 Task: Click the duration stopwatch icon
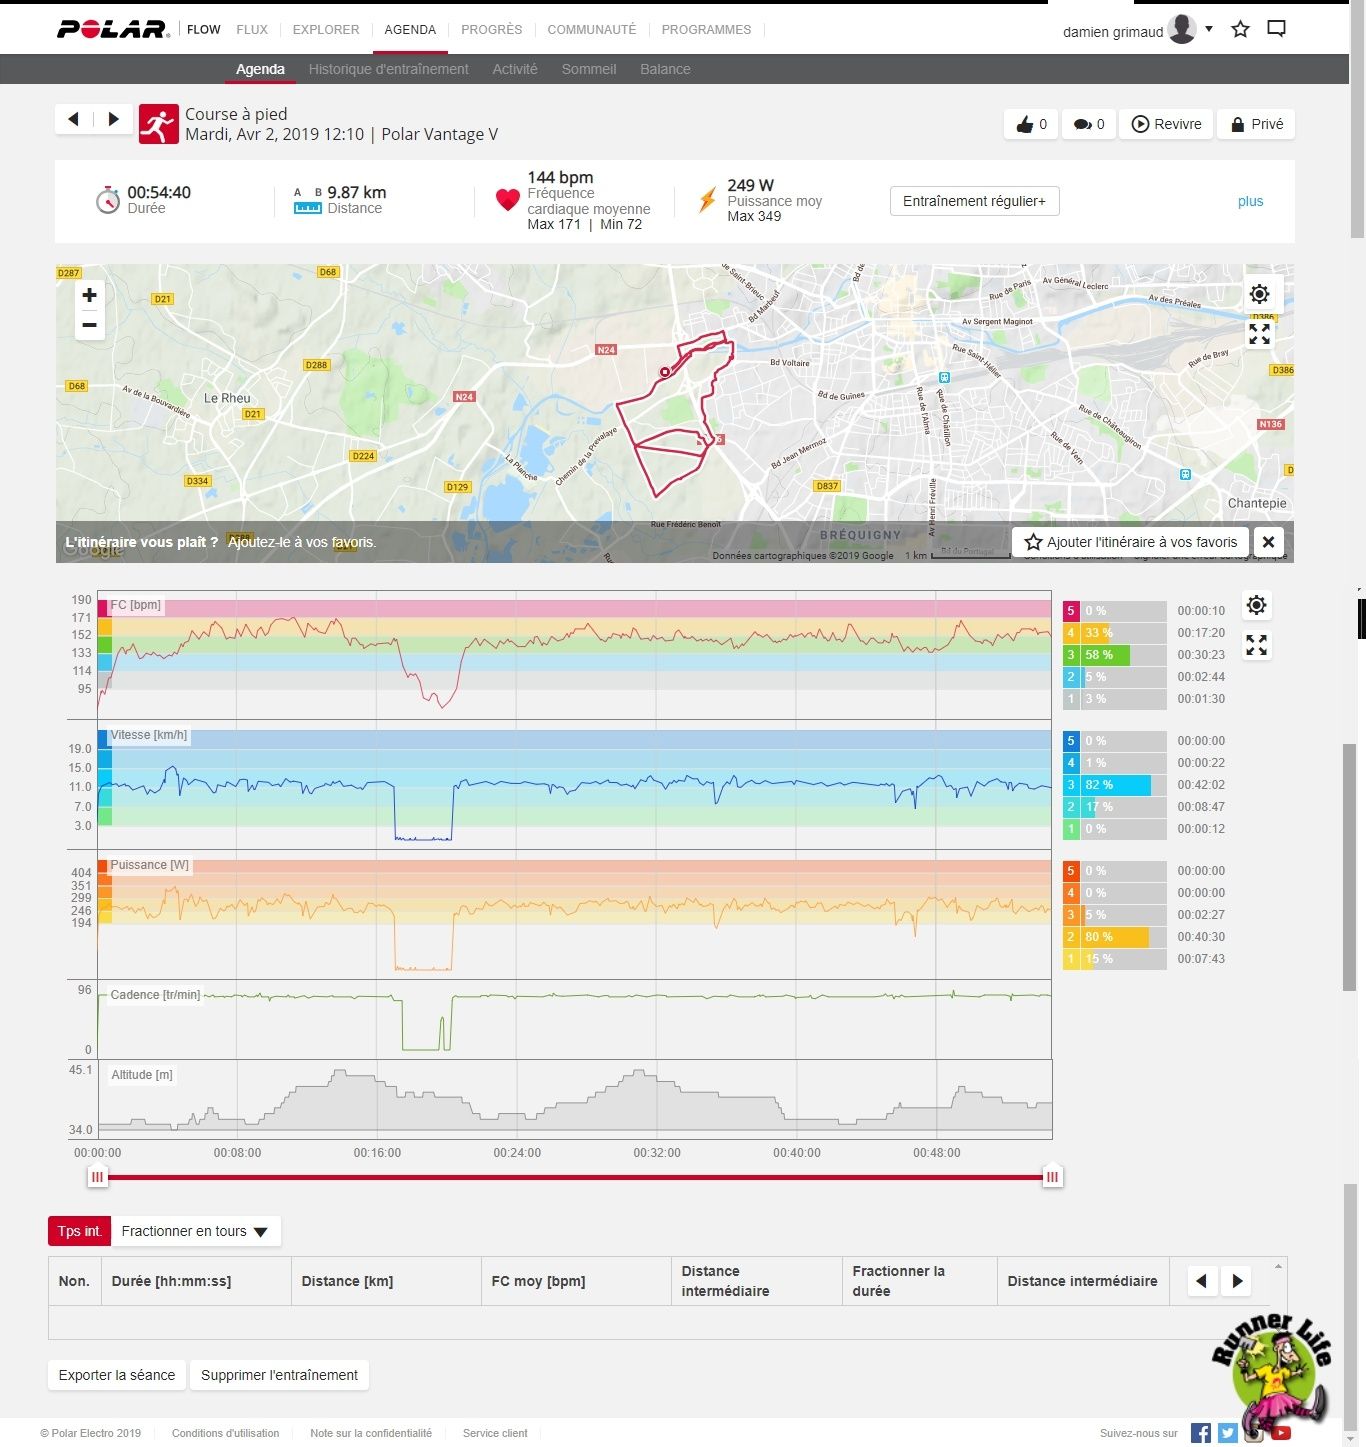point(107,200)
